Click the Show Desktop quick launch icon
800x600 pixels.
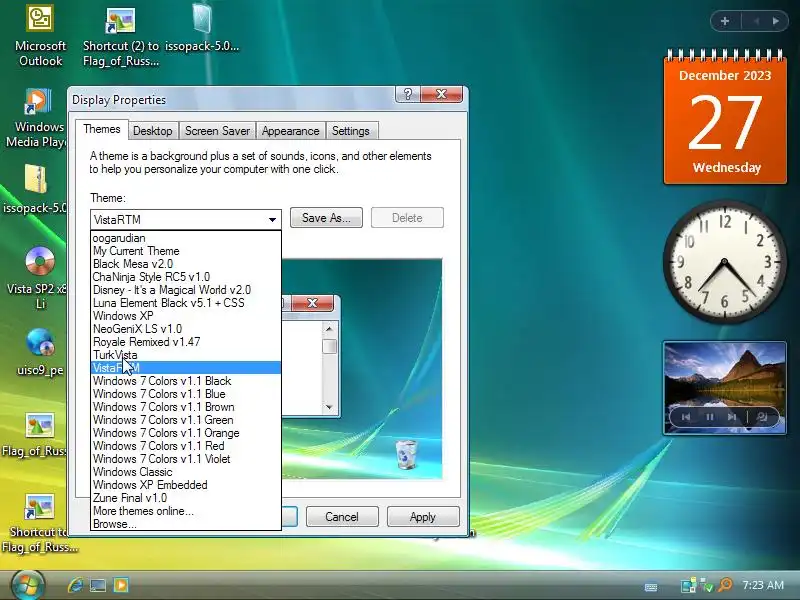point(98,585)
